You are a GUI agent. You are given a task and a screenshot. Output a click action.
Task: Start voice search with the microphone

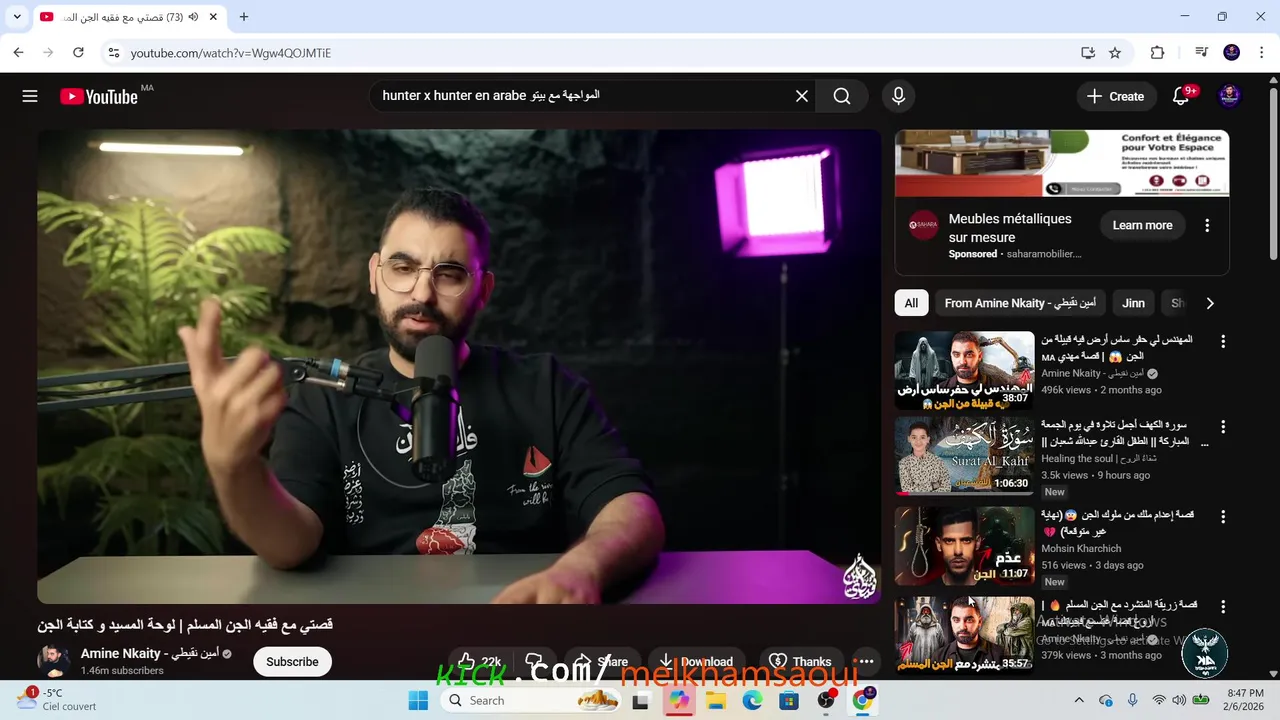point(898,96)
